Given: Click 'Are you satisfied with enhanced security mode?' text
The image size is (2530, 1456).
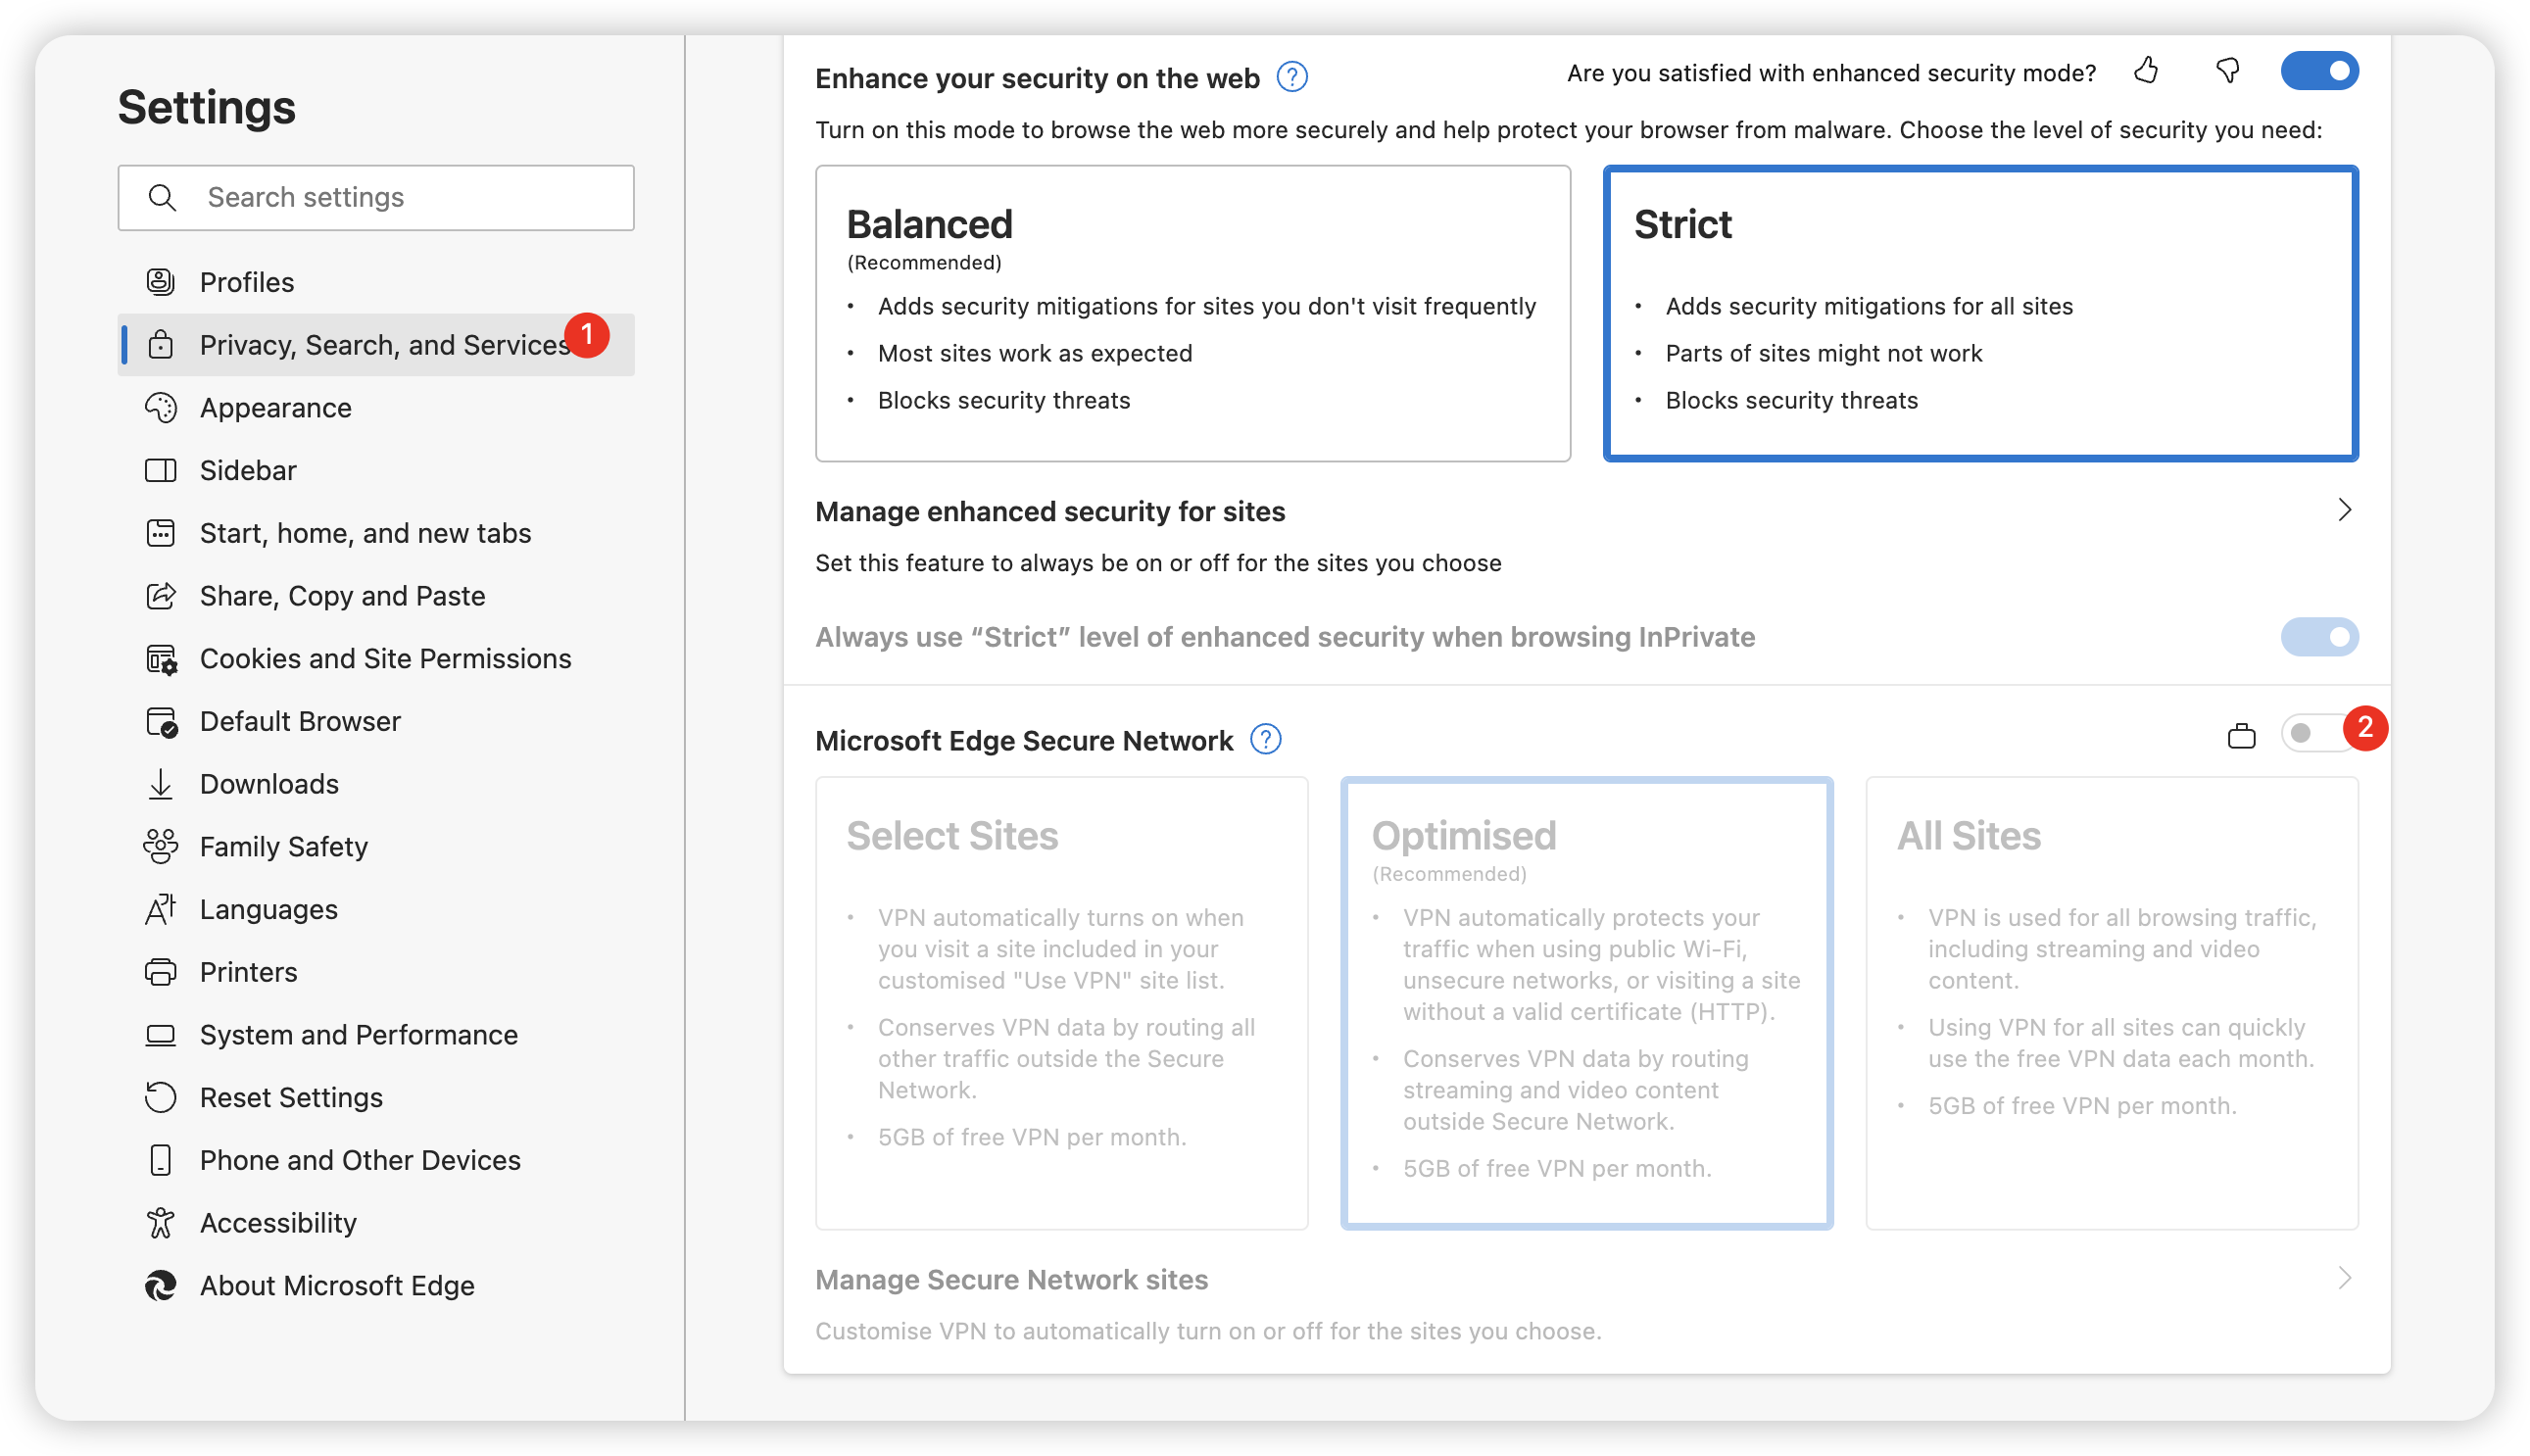Looking at the screenshot, I should point(1830,73).
